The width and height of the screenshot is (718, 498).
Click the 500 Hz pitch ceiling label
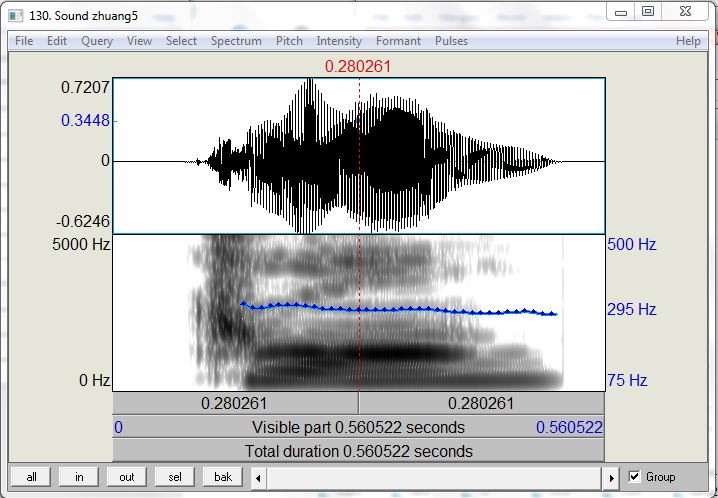pyautogui.click(x=631, y=244)
